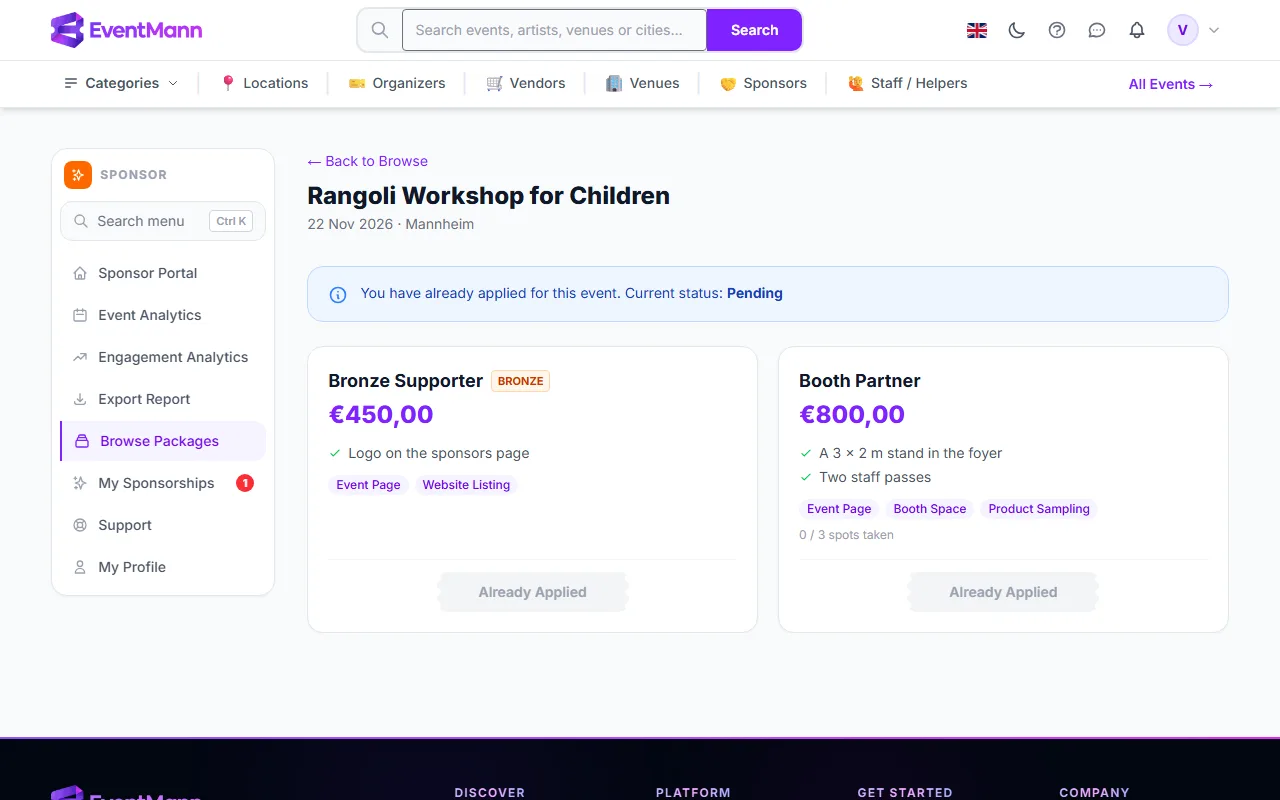The height and width of the screenshot is (800, 1280).
Task: Click the Support lifebuoy icon
Action: pyautogui.click(x=80, y=525)
